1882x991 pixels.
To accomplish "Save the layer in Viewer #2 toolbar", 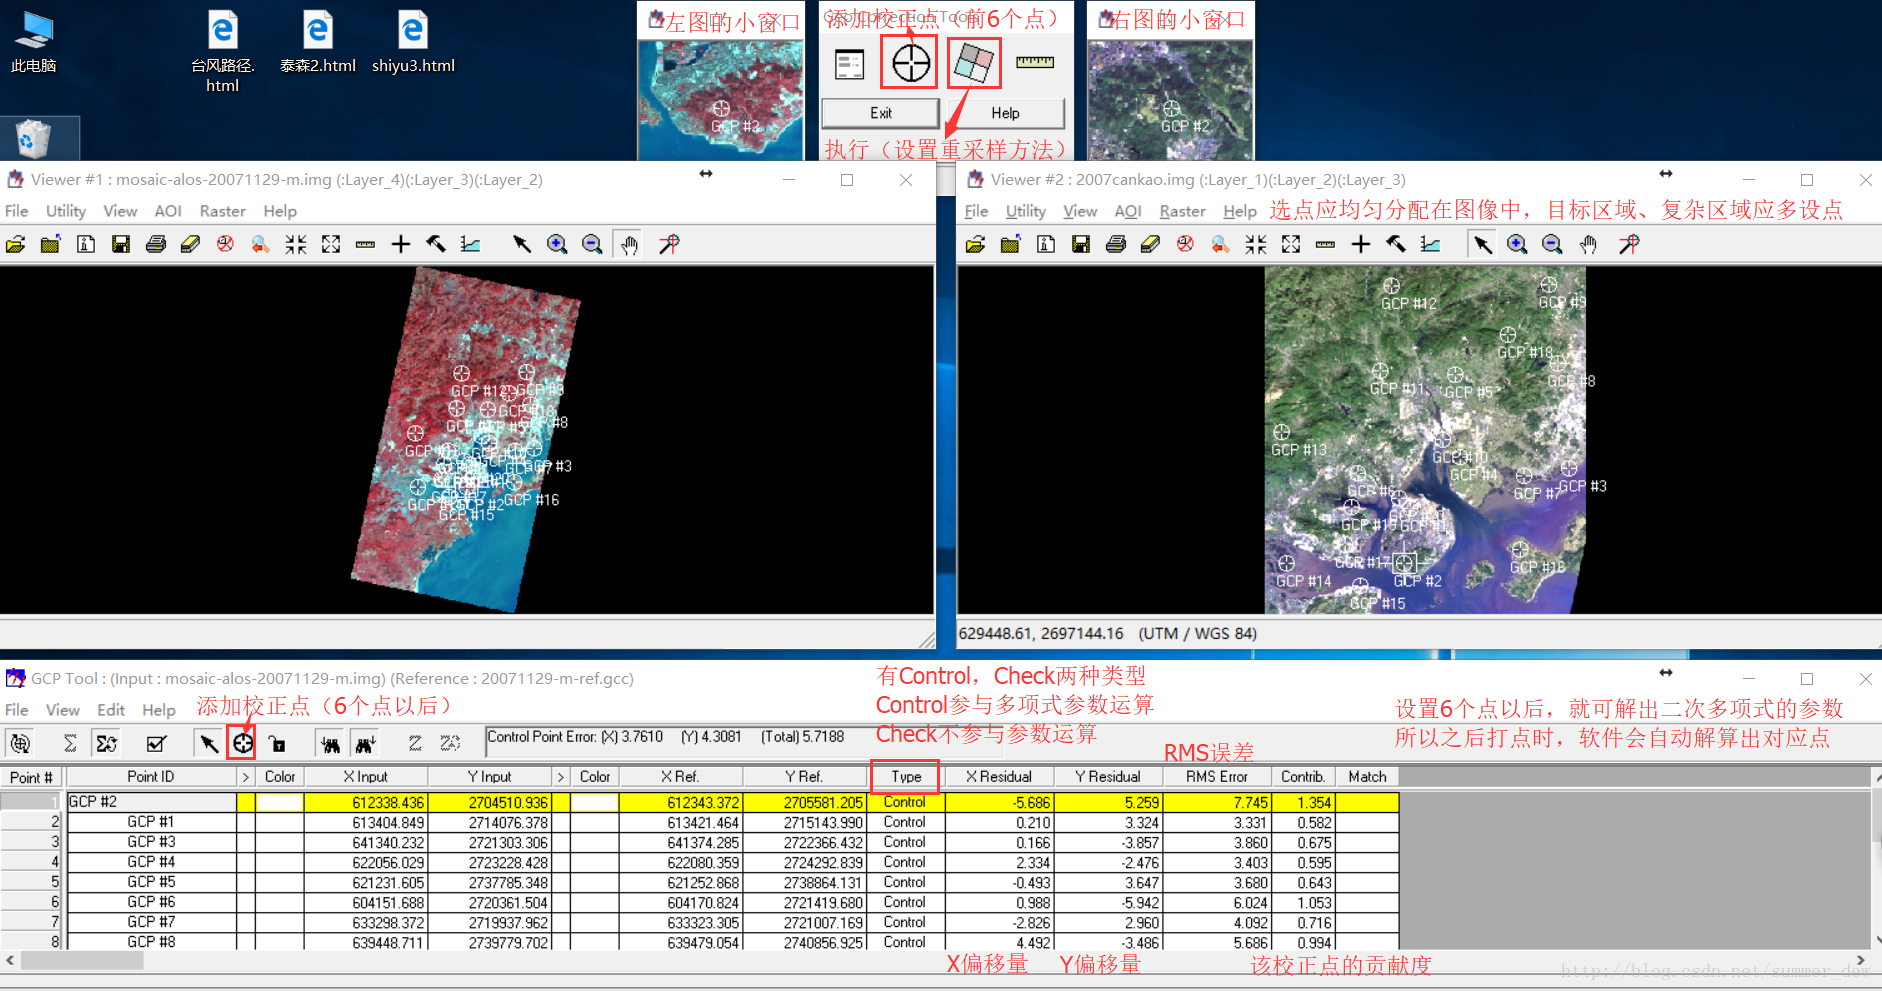I will pos(1081,244).
